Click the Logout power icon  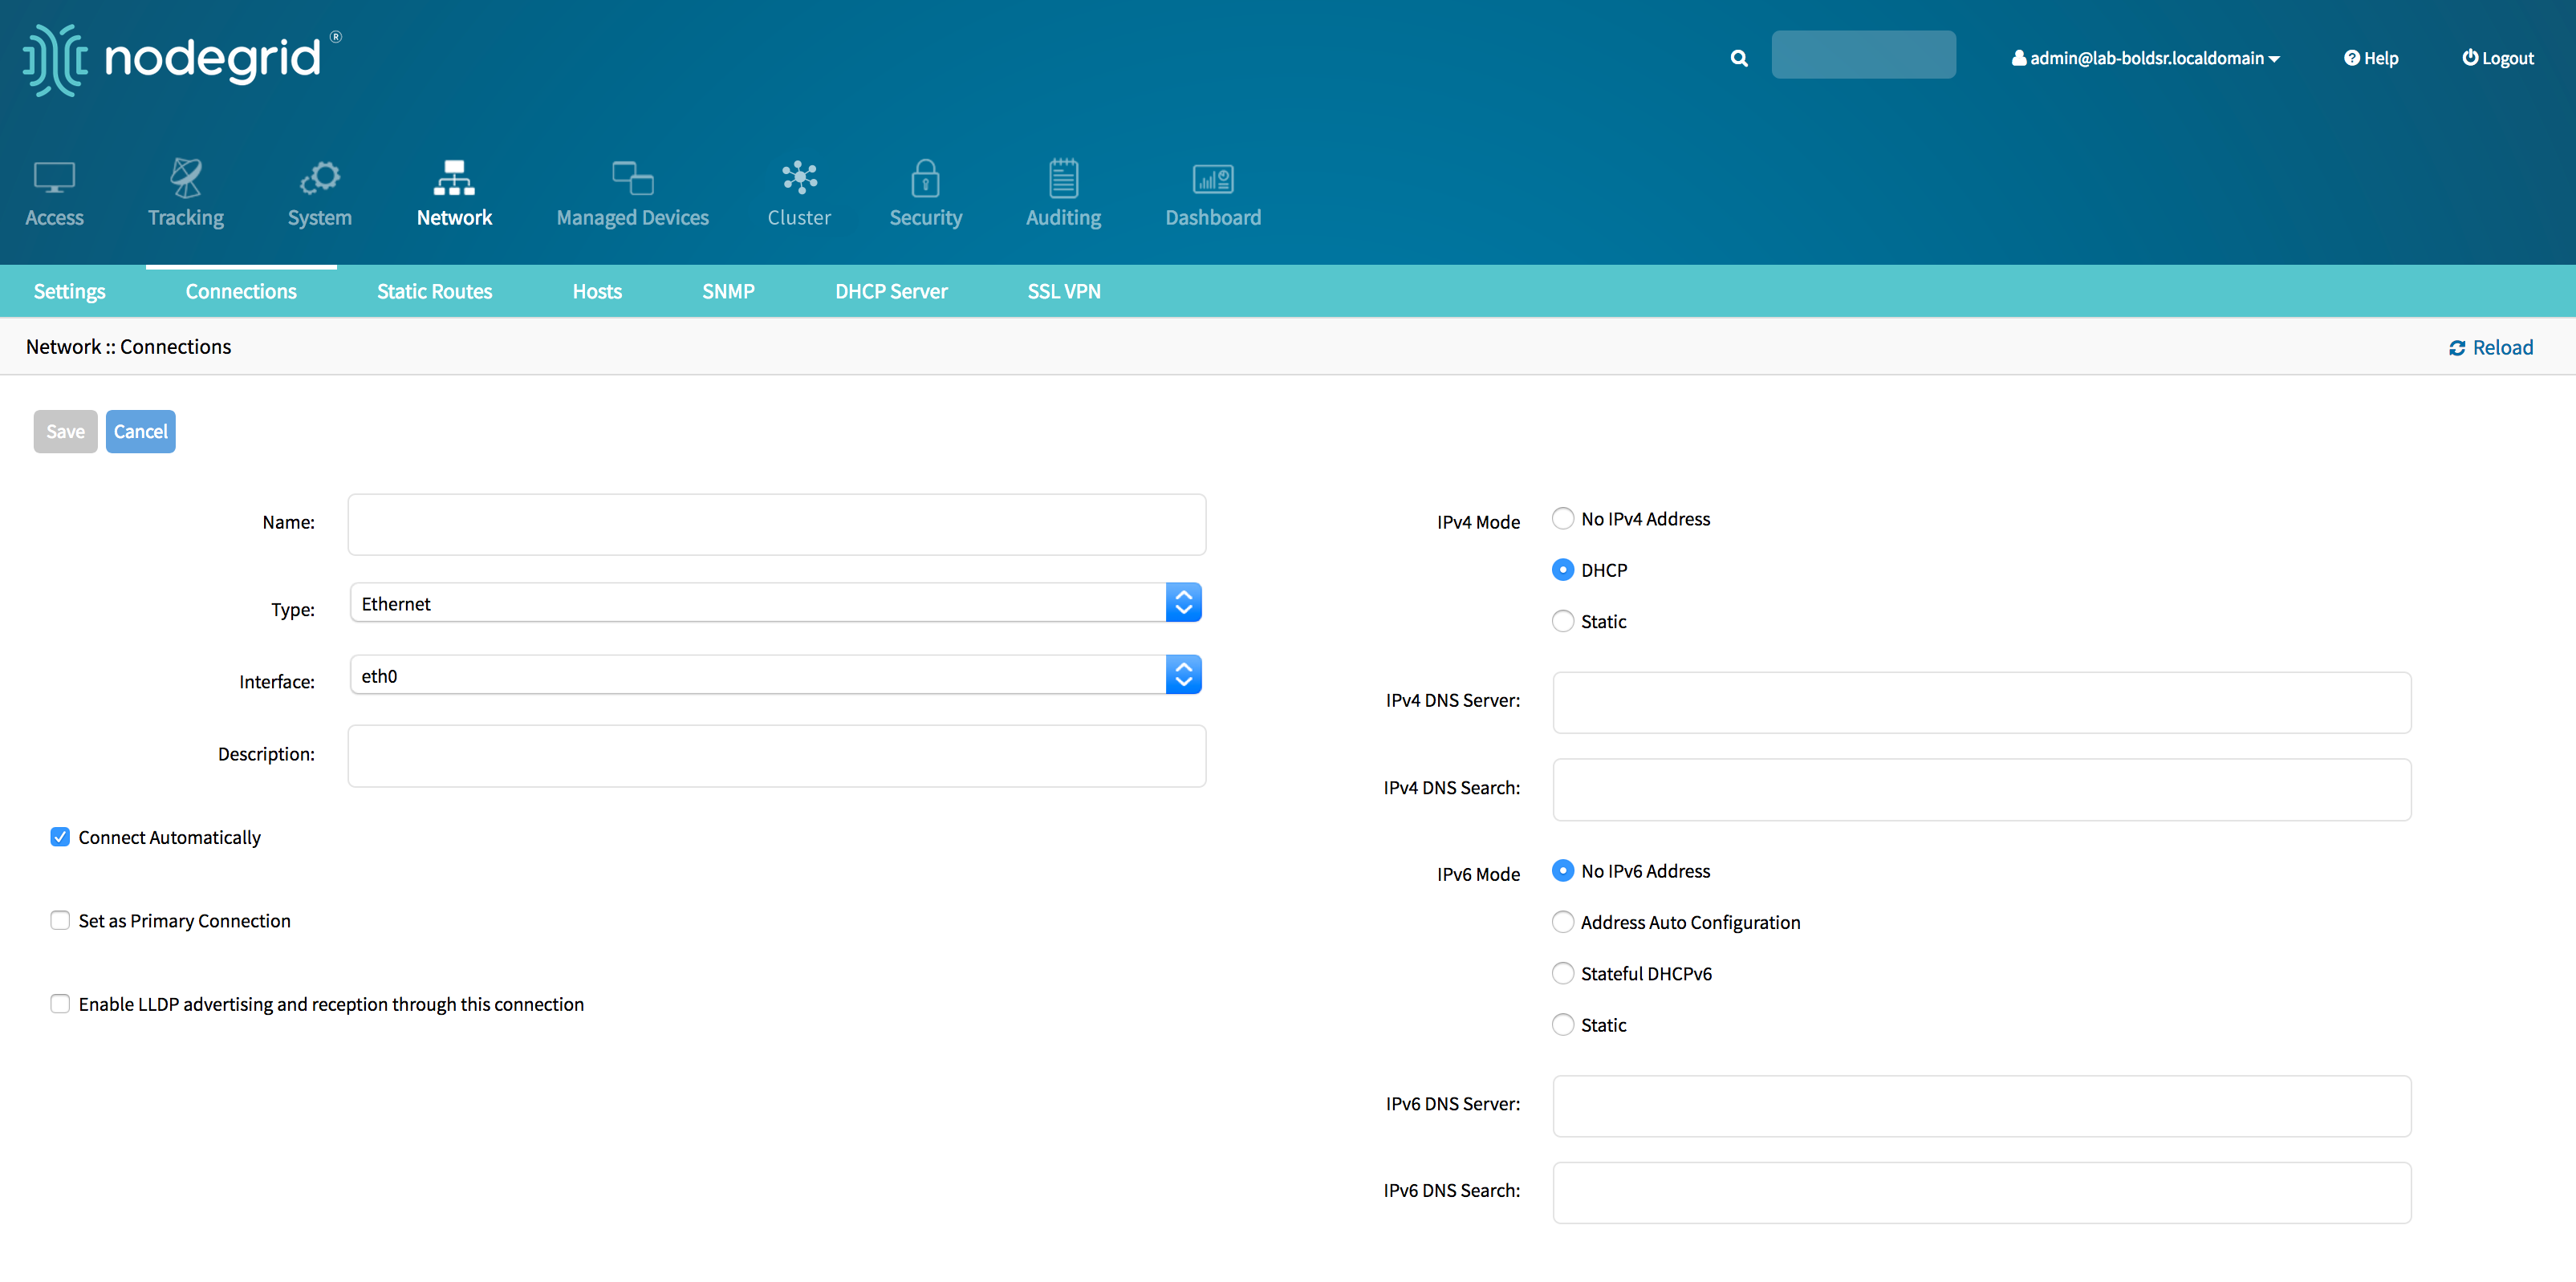2469,57
